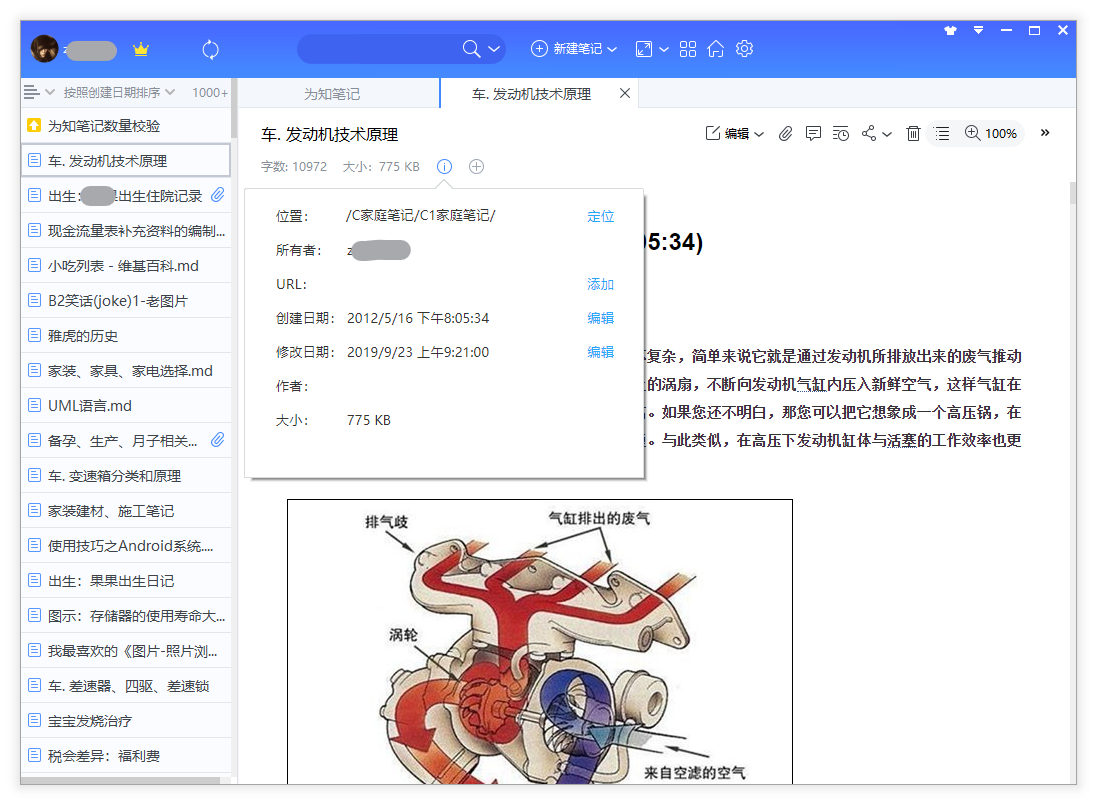Delete note with trash icon

point(913,134)
